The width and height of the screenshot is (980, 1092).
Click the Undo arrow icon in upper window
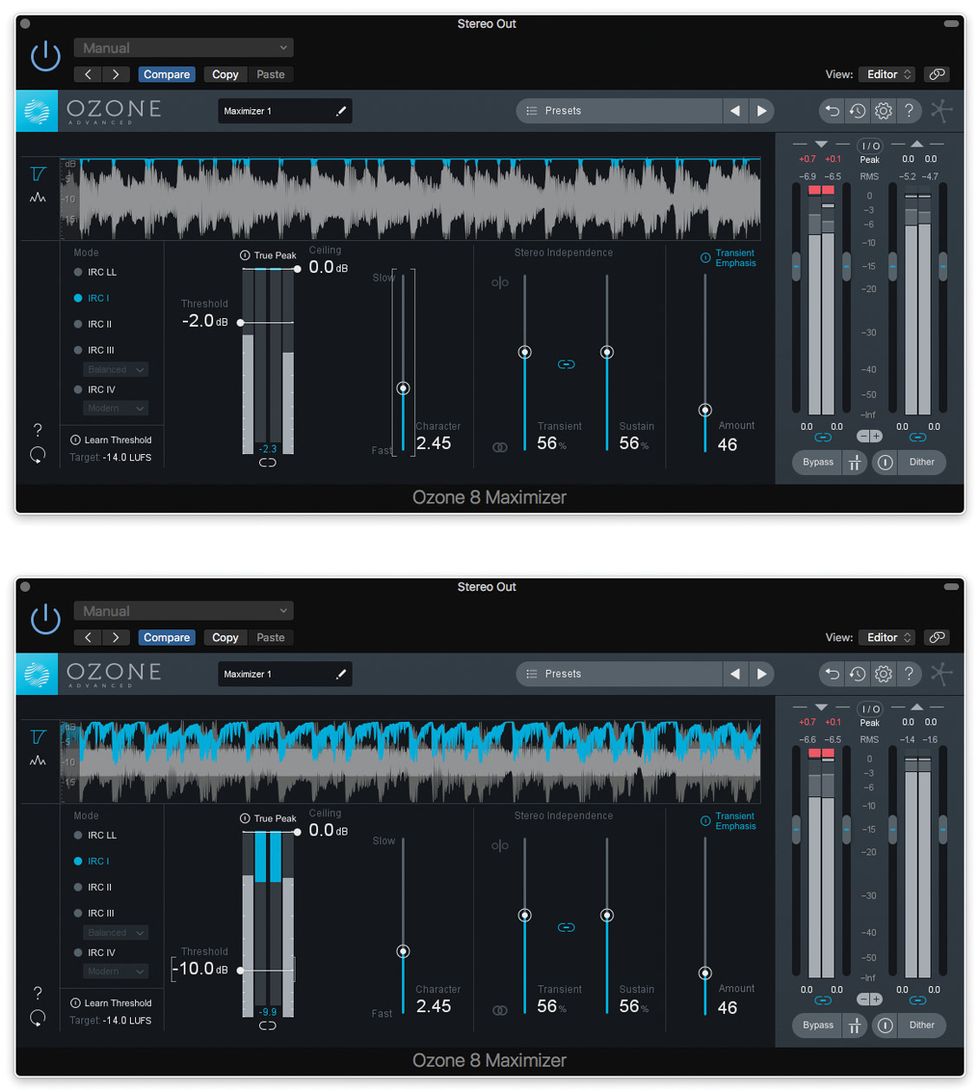click(832, 111)
